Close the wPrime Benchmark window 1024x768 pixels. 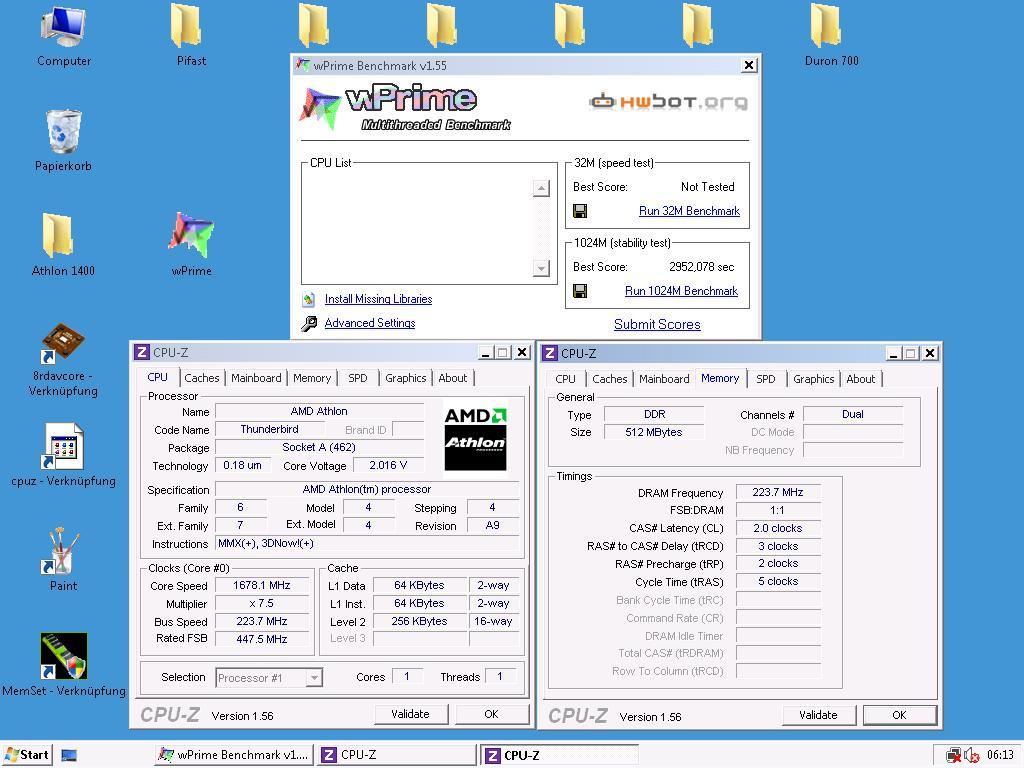[x=749, y=65]
